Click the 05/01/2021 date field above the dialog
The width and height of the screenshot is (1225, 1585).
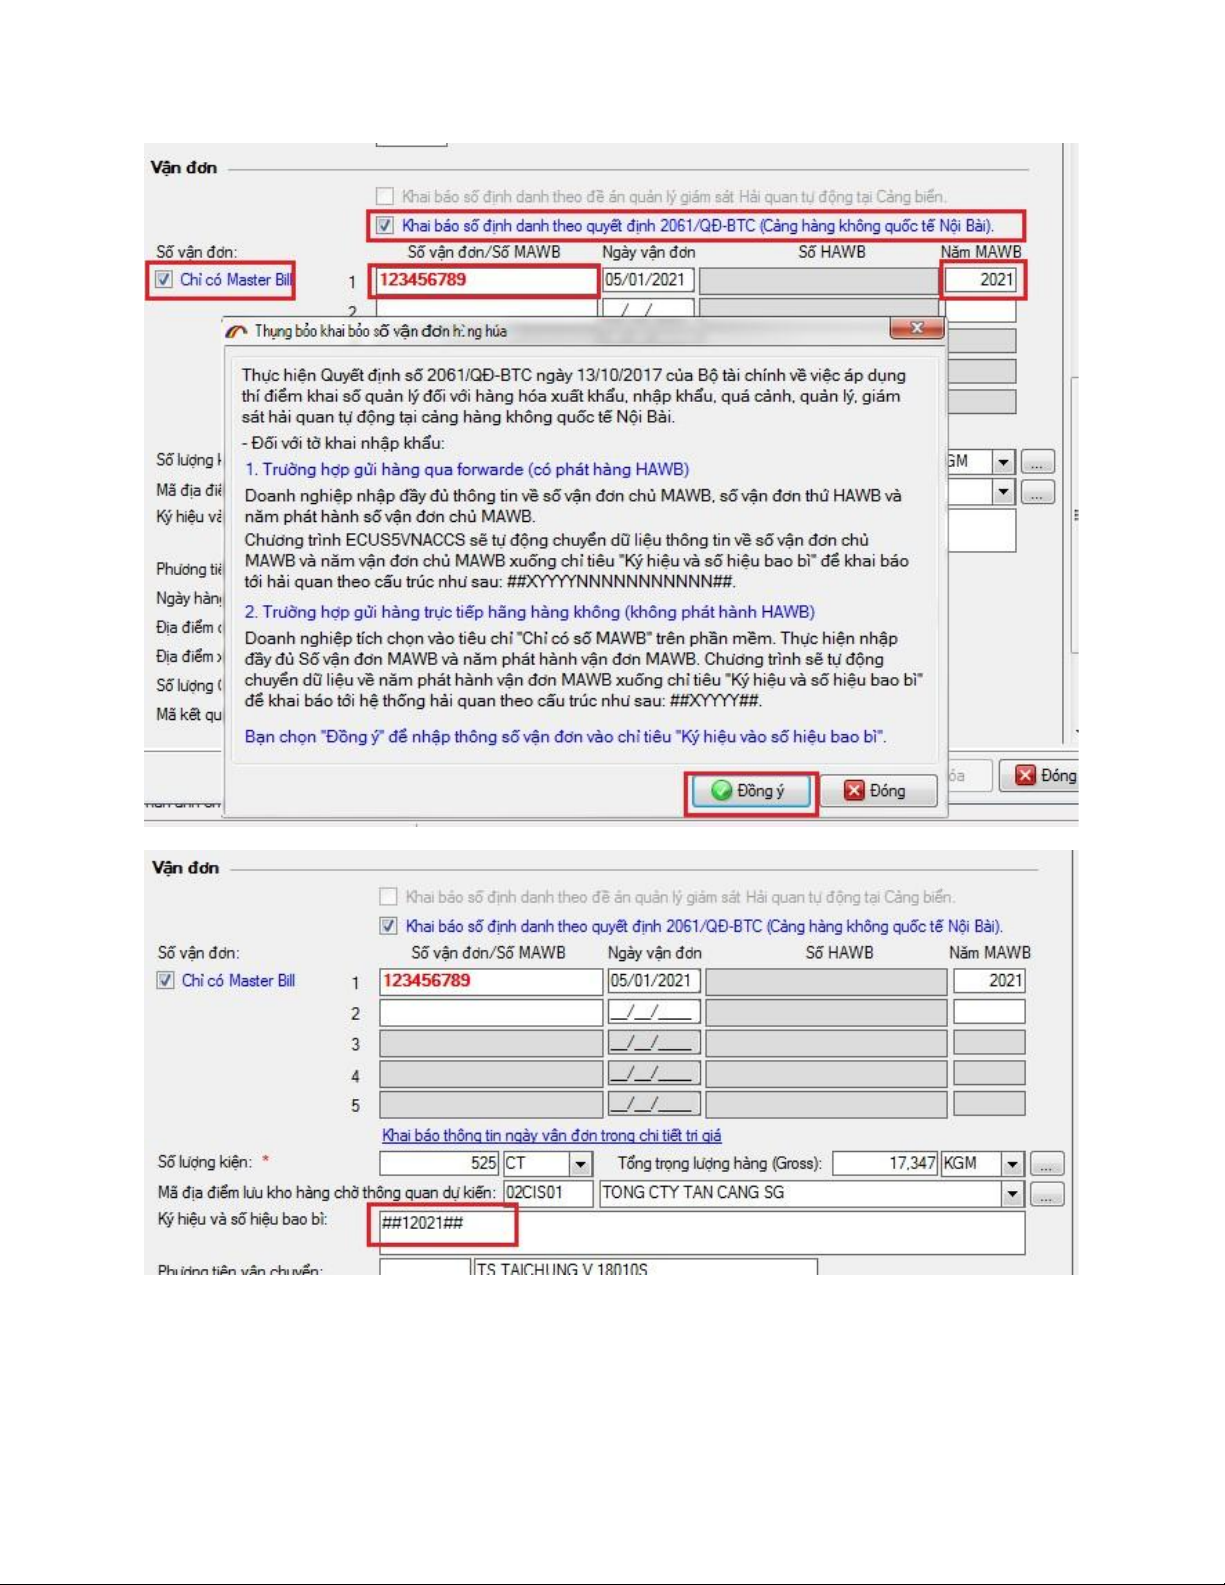648,280
